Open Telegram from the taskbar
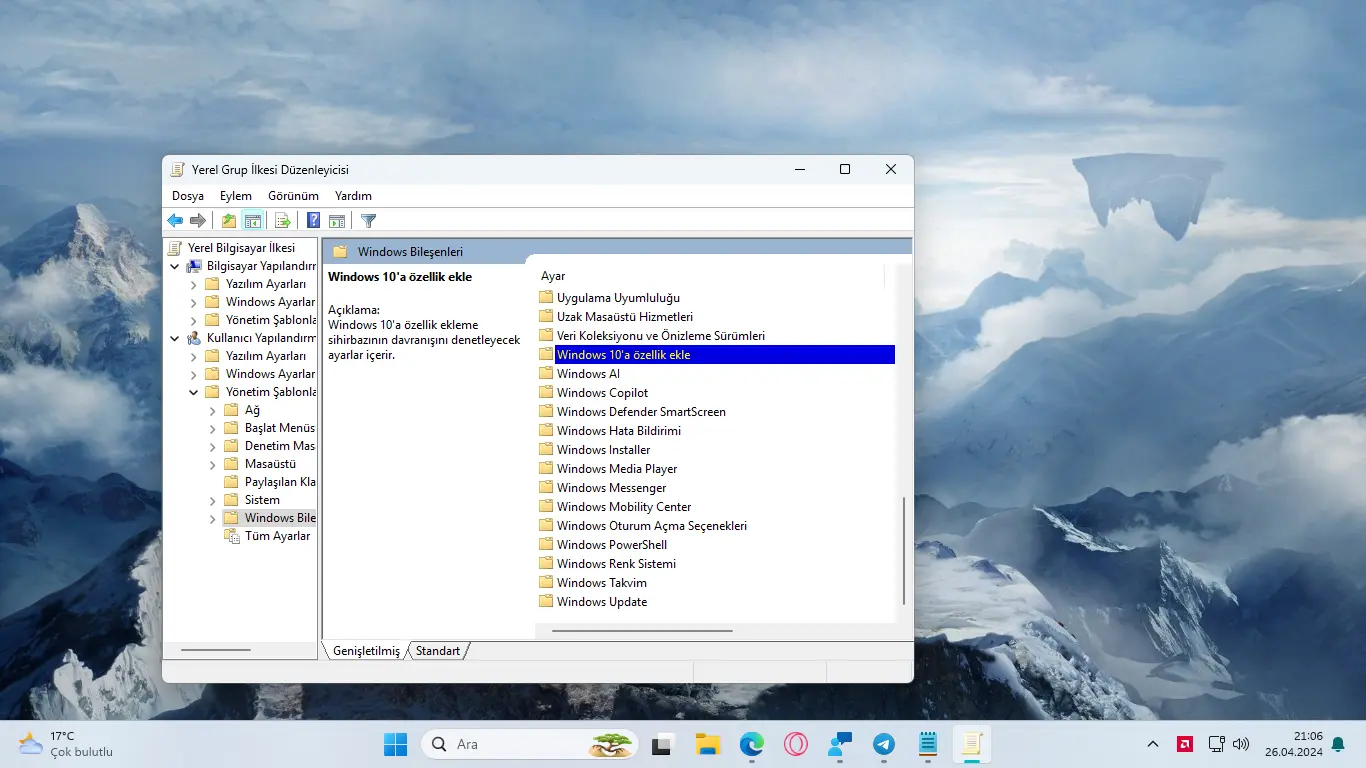The height and width of the screenshot is (768, 1366). click(x=884, y=744)
